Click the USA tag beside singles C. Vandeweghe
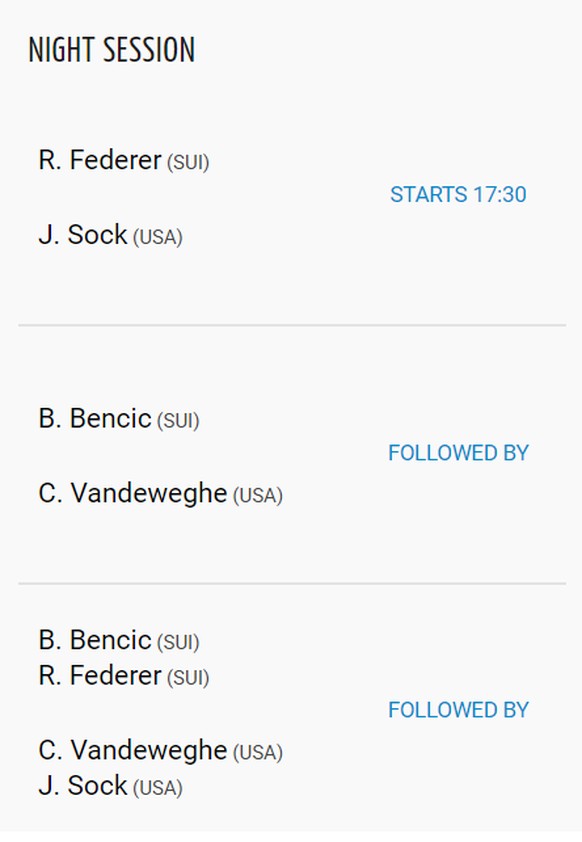Viewport: 582px width, 842px height. (x=258, y=496)
